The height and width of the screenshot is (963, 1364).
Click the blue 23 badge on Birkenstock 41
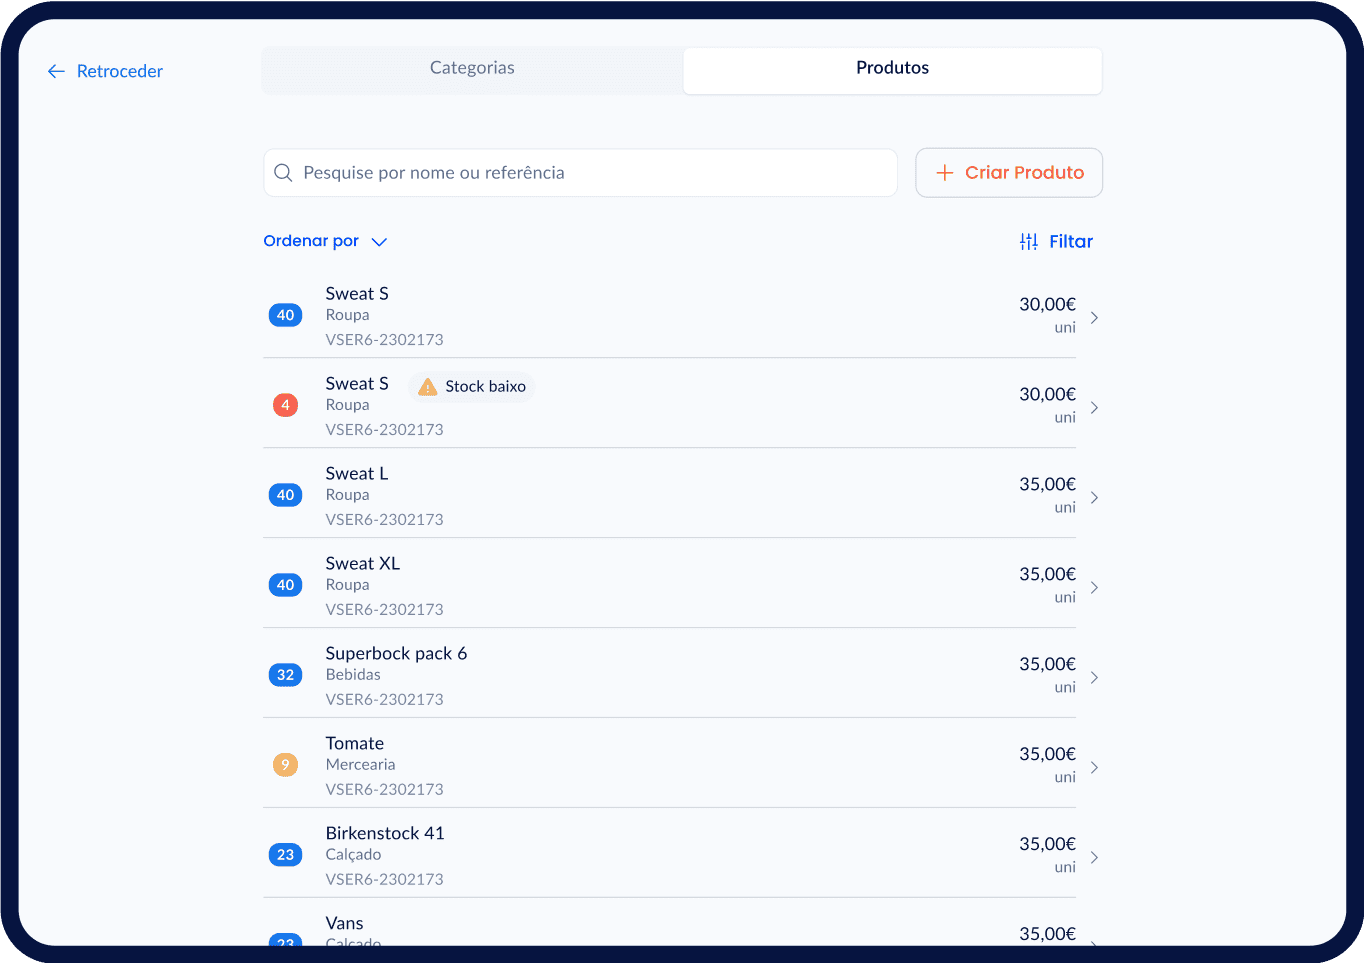click(x=285, y=855)
